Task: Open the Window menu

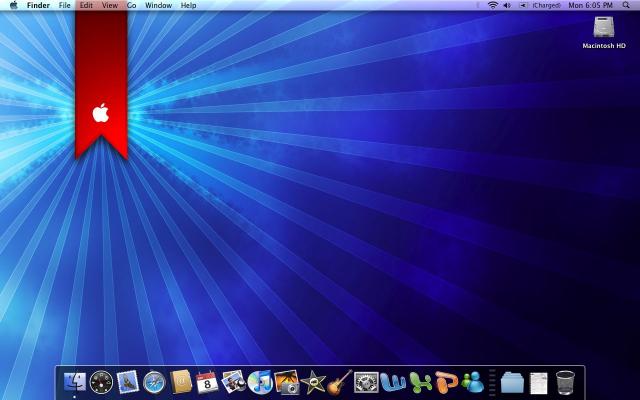Action: [158, 5]
